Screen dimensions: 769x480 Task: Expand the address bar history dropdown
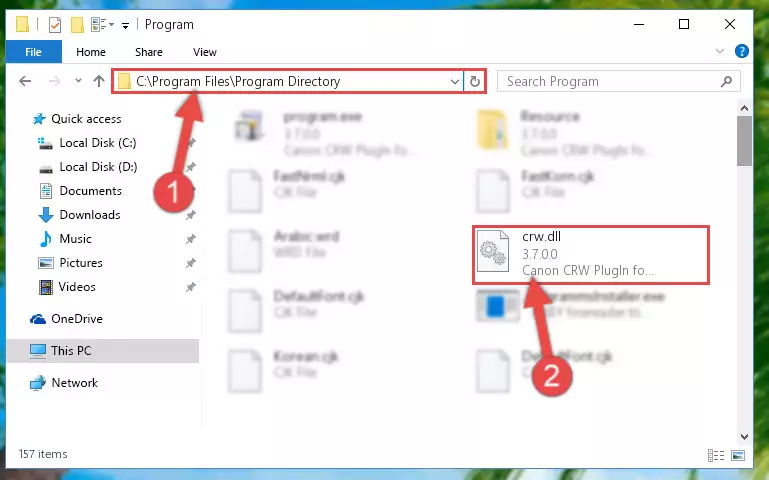coord(455,81)
